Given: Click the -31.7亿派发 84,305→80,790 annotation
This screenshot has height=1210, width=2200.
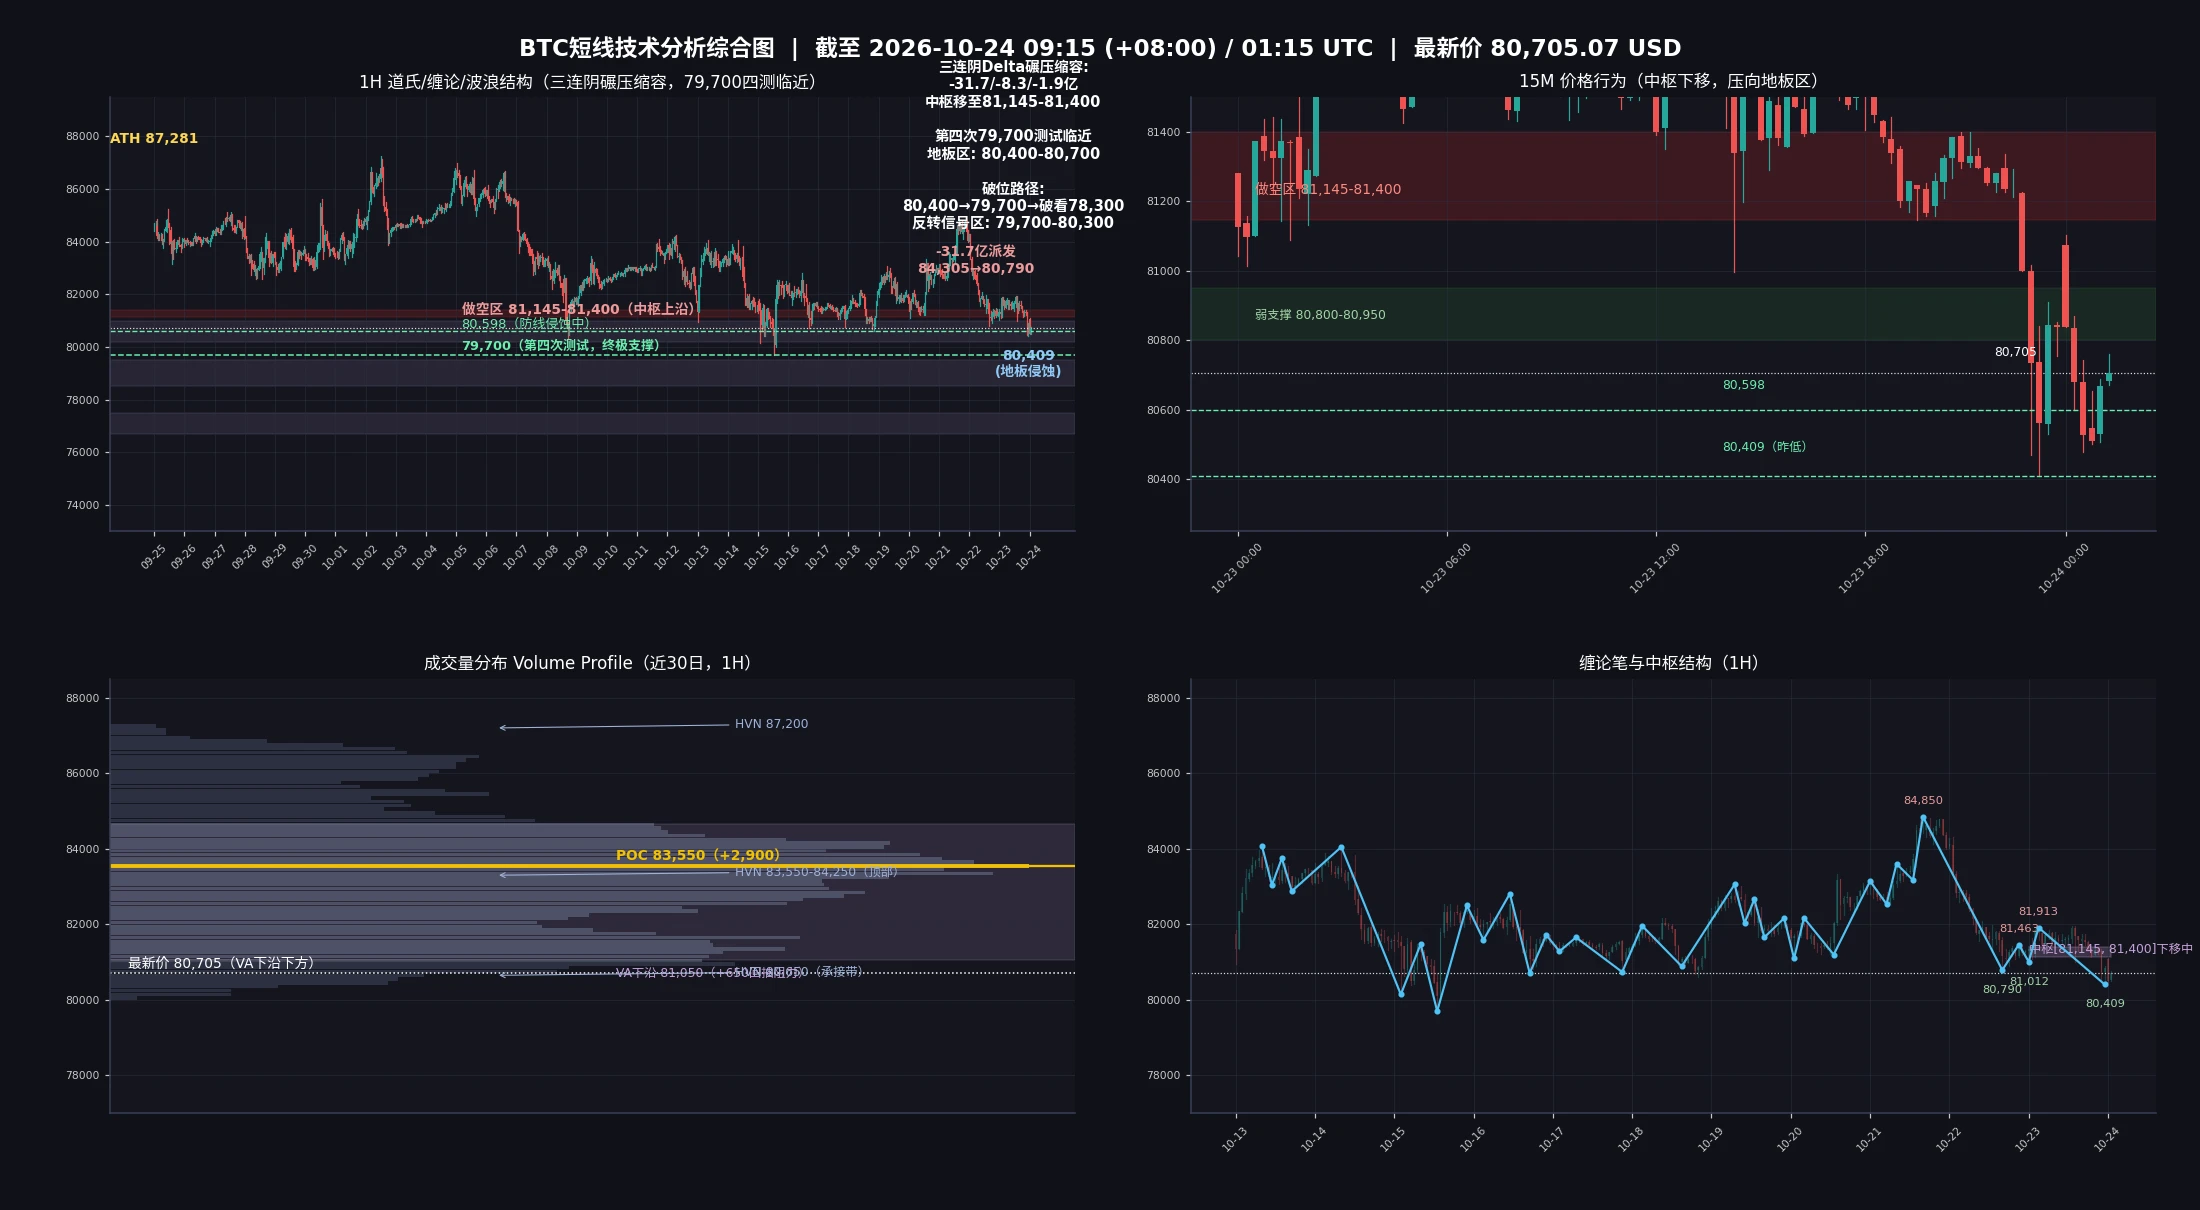Looking at the screenshot, I should 976,260.
